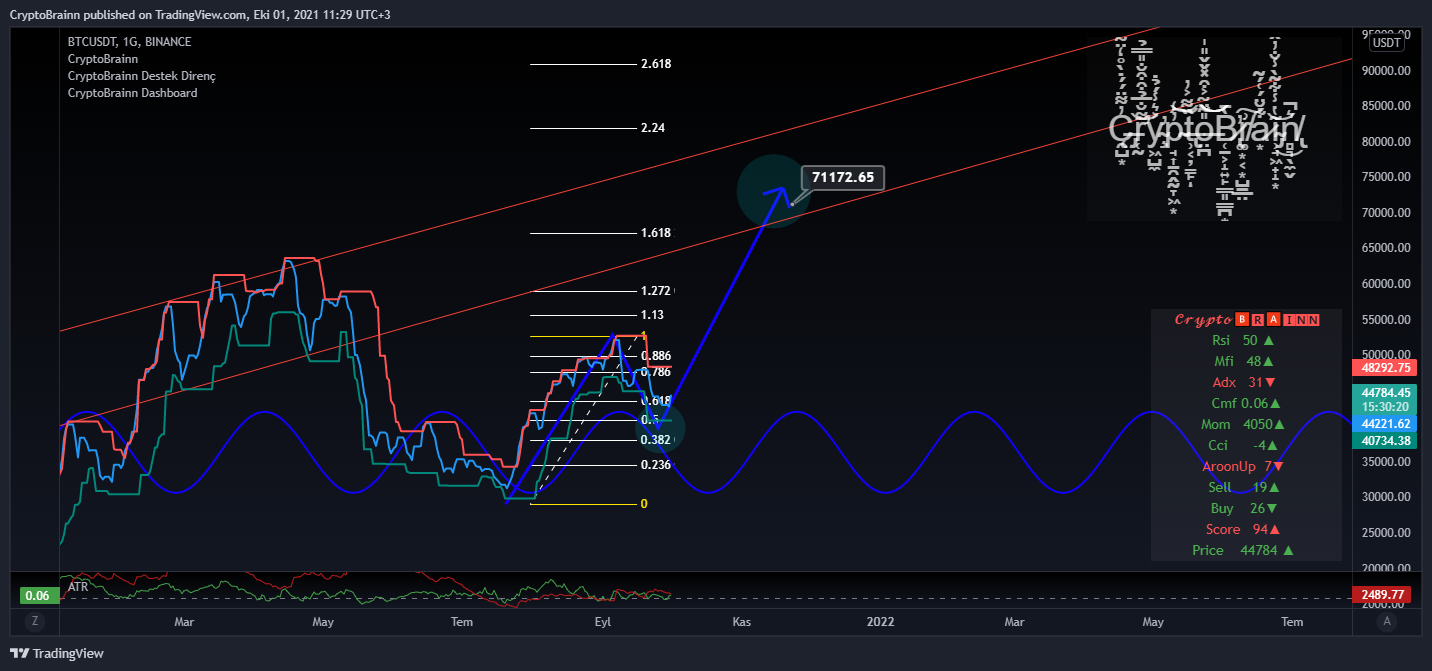Viewport: 1432px width, 671px height.
Task: Click the Cci -4 row in the dashboard
Action: tap(1245, 445)
